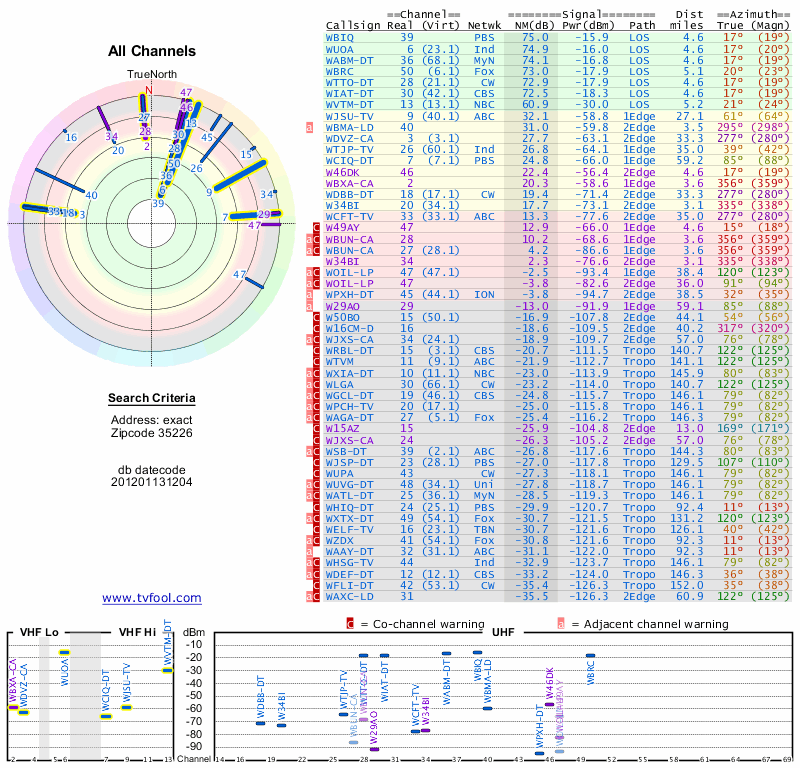Viewport: 800px width, 768px height.
Task: Click the red co-channel warning legend icon
Action: (x=350, y=624)
